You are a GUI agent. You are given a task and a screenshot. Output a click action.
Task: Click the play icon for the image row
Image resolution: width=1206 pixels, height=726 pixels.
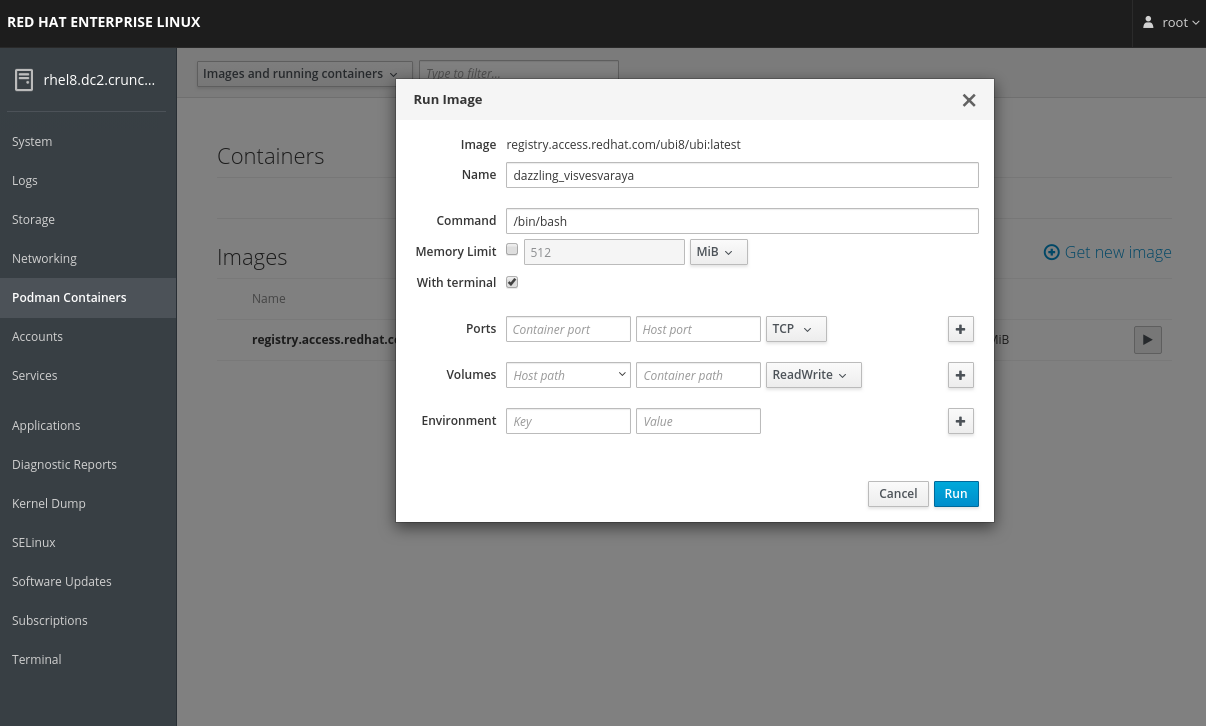(x=1147, y=340)
